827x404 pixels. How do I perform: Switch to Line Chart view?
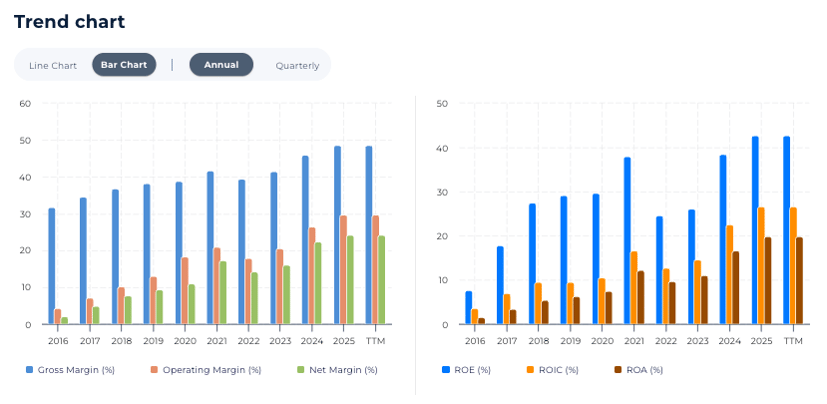(x=53, y=65)
